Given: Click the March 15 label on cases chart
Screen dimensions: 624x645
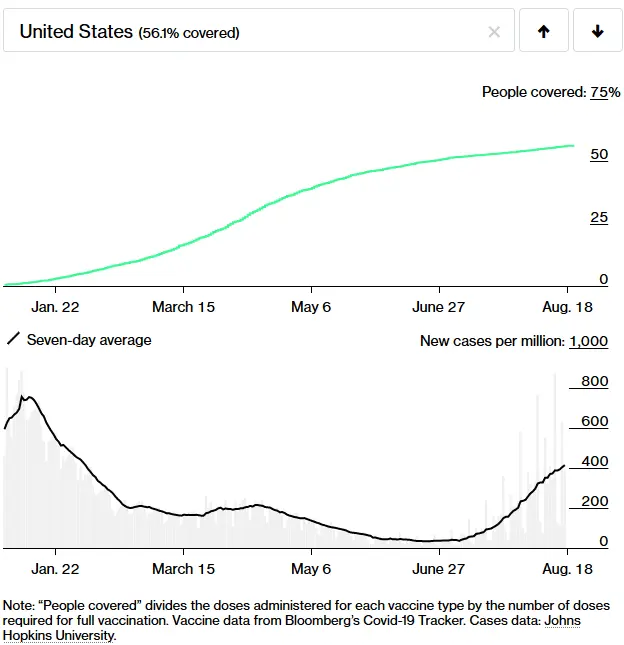Looking at the screenshot, I should [183, 569].
